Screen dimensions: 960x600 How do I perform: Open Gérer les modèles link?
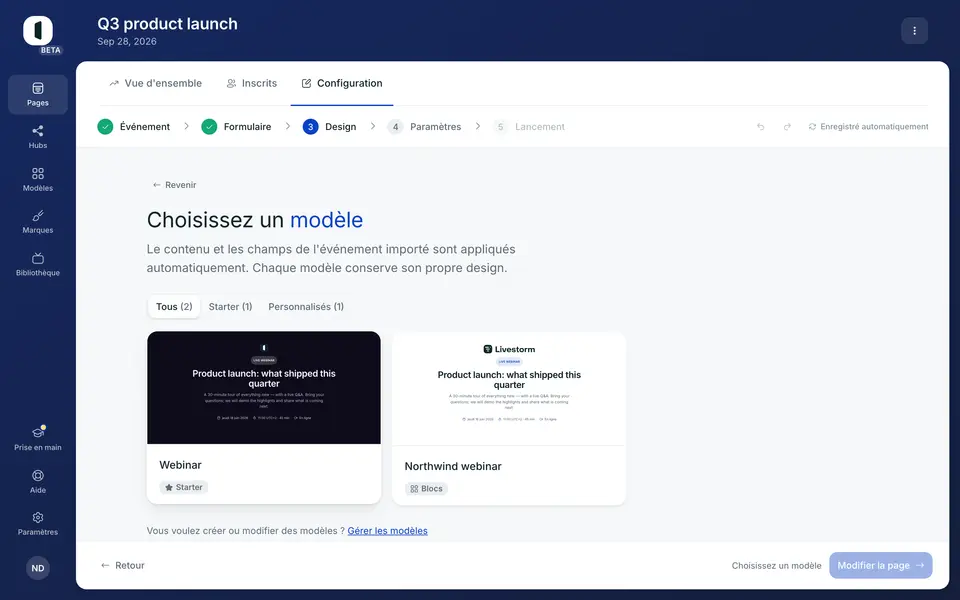388,531
